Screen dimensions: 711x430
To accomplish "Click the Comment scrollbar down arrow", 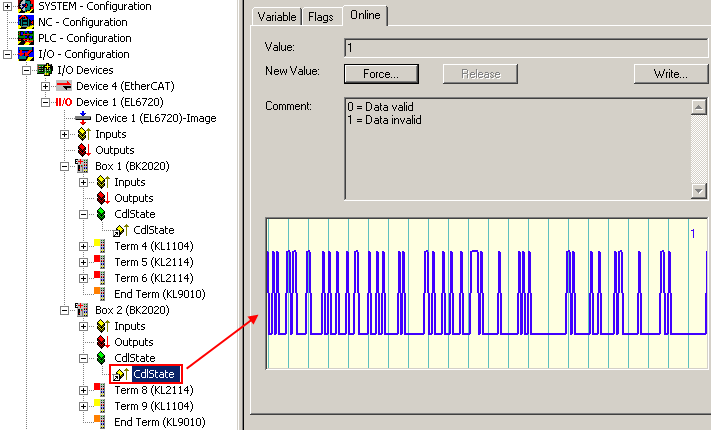I will point(699,191).
